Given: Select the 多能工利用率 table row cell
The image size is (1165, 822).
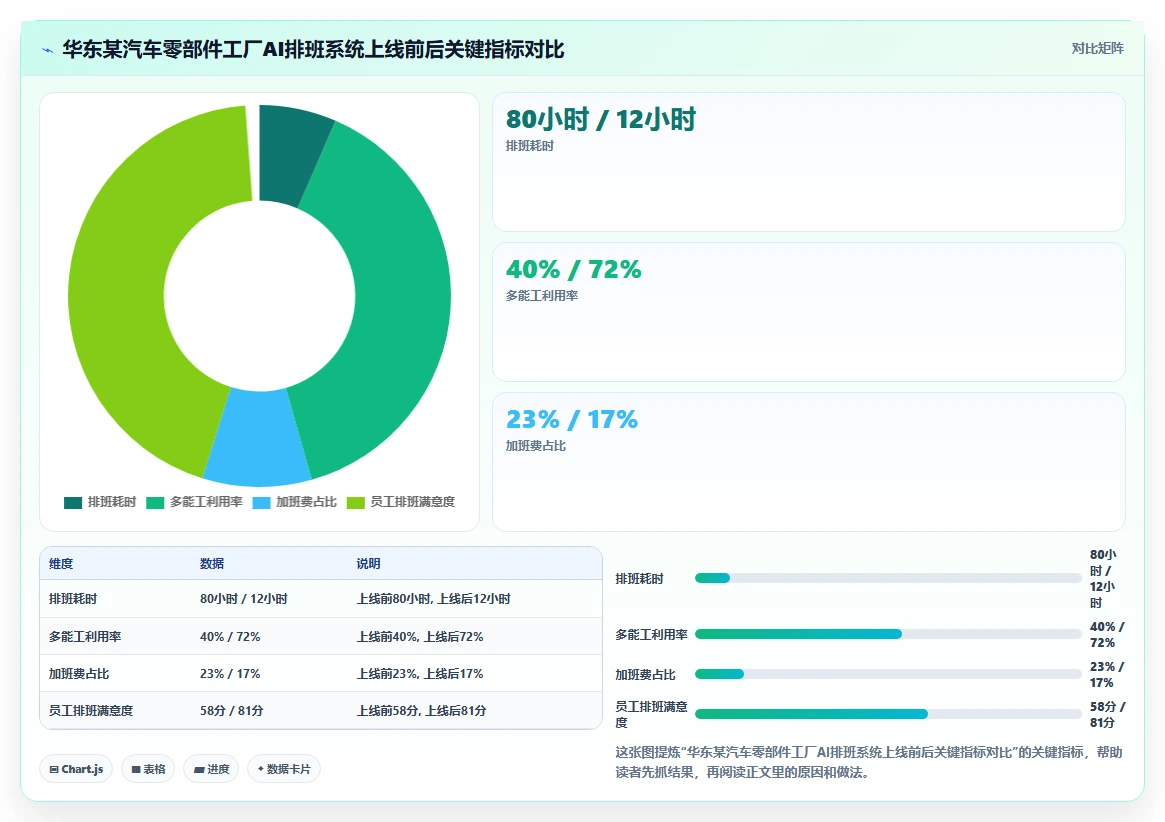Looking at the screenshot, I should (85, 636).
